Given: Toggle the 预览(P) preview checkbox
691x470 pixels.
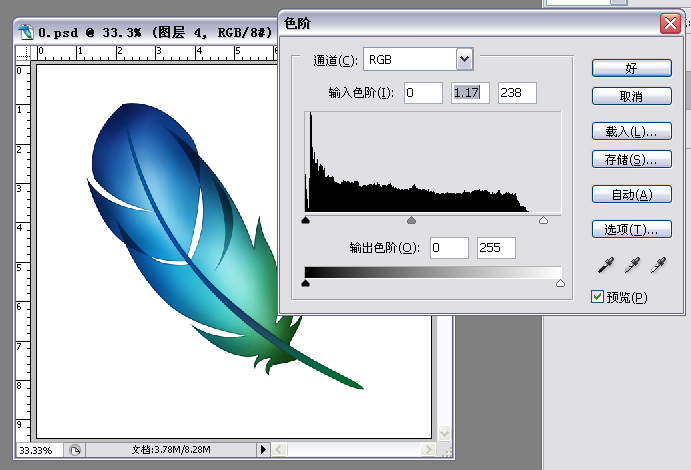Looking at the screenshot, I should (597, 297).
